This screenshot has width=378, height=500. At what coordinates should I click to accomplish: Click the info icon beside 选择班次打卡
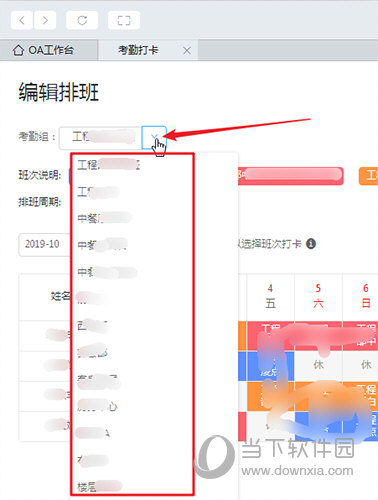point(311,244)
